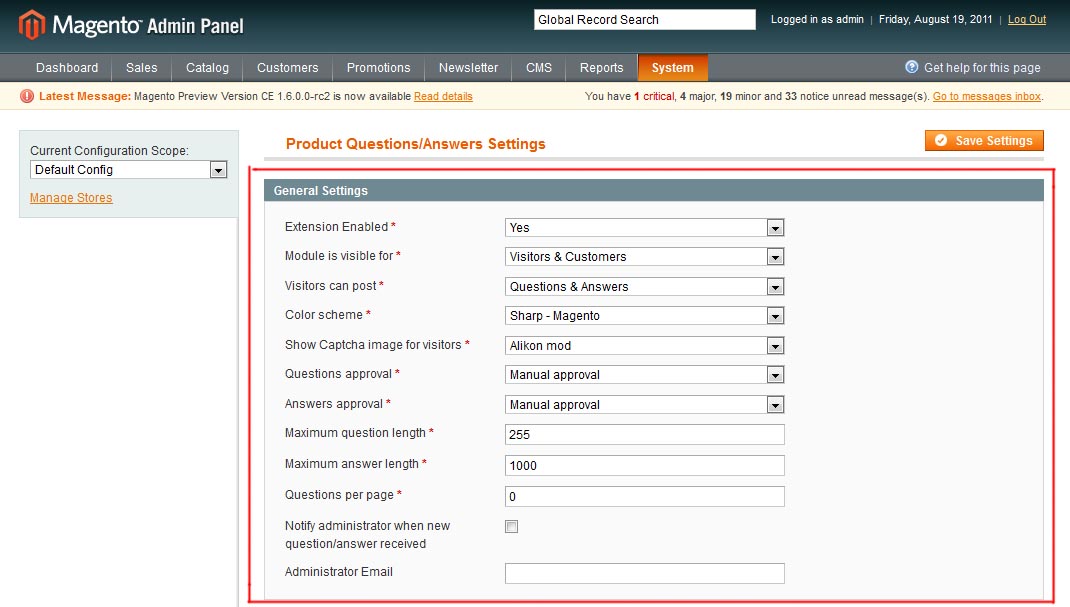Expand the Visitors can post dropdown

point(644,287)
